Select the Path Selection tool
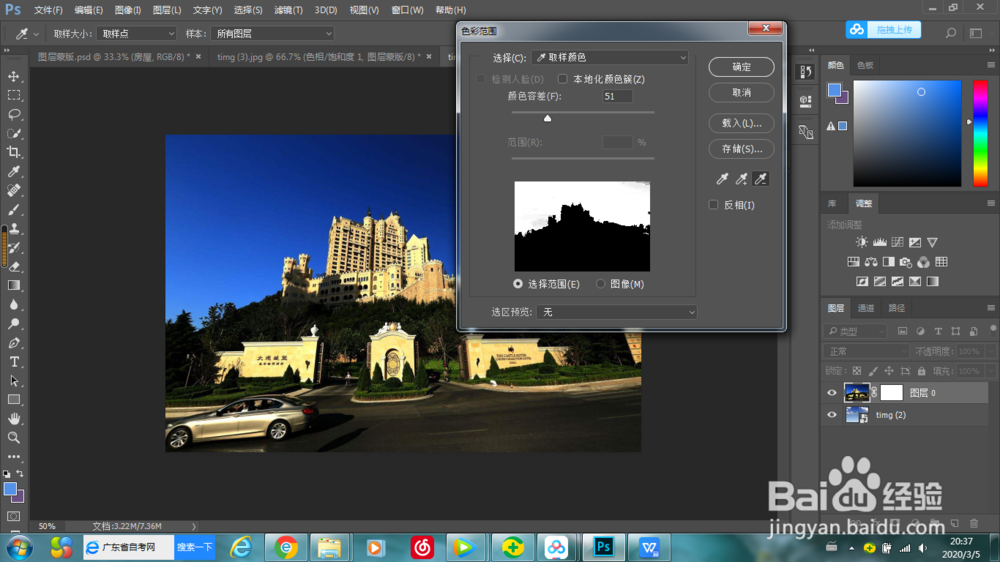The width and height of the screenshot is (1000, 562). coord(13,381)
